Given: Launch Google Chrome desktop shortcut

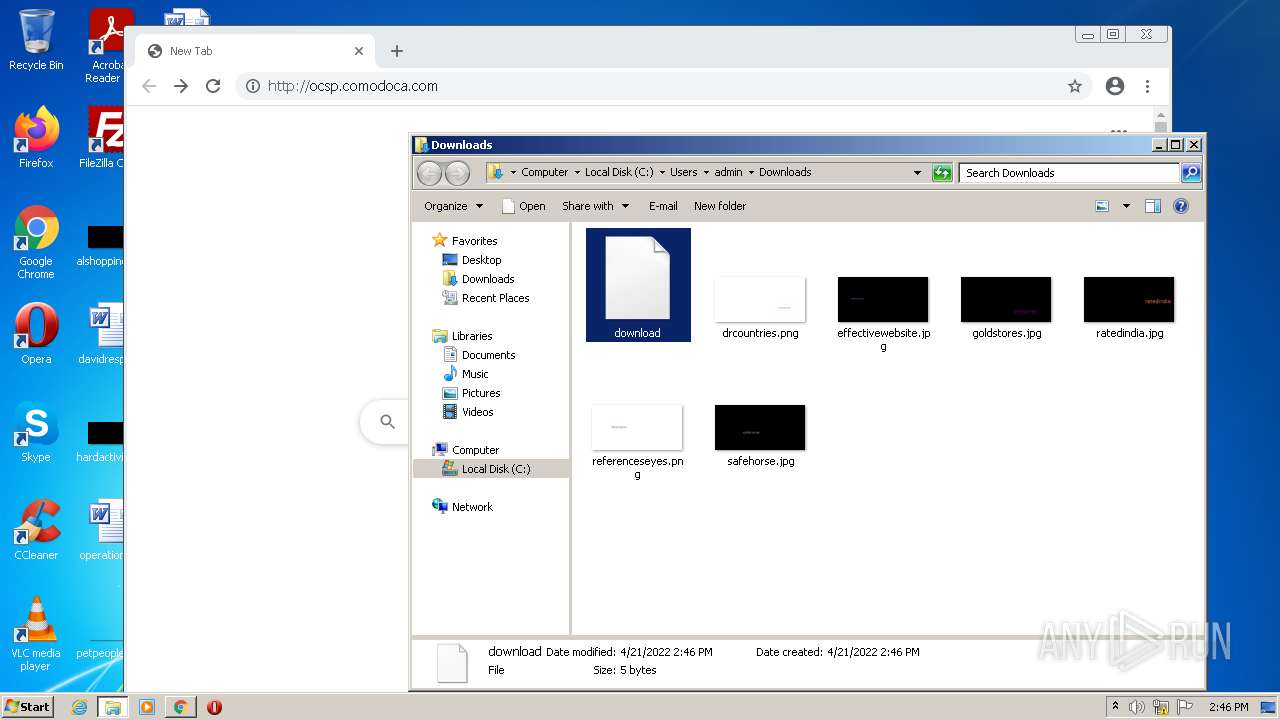Looking at the screenshot, I should point(36,243).
